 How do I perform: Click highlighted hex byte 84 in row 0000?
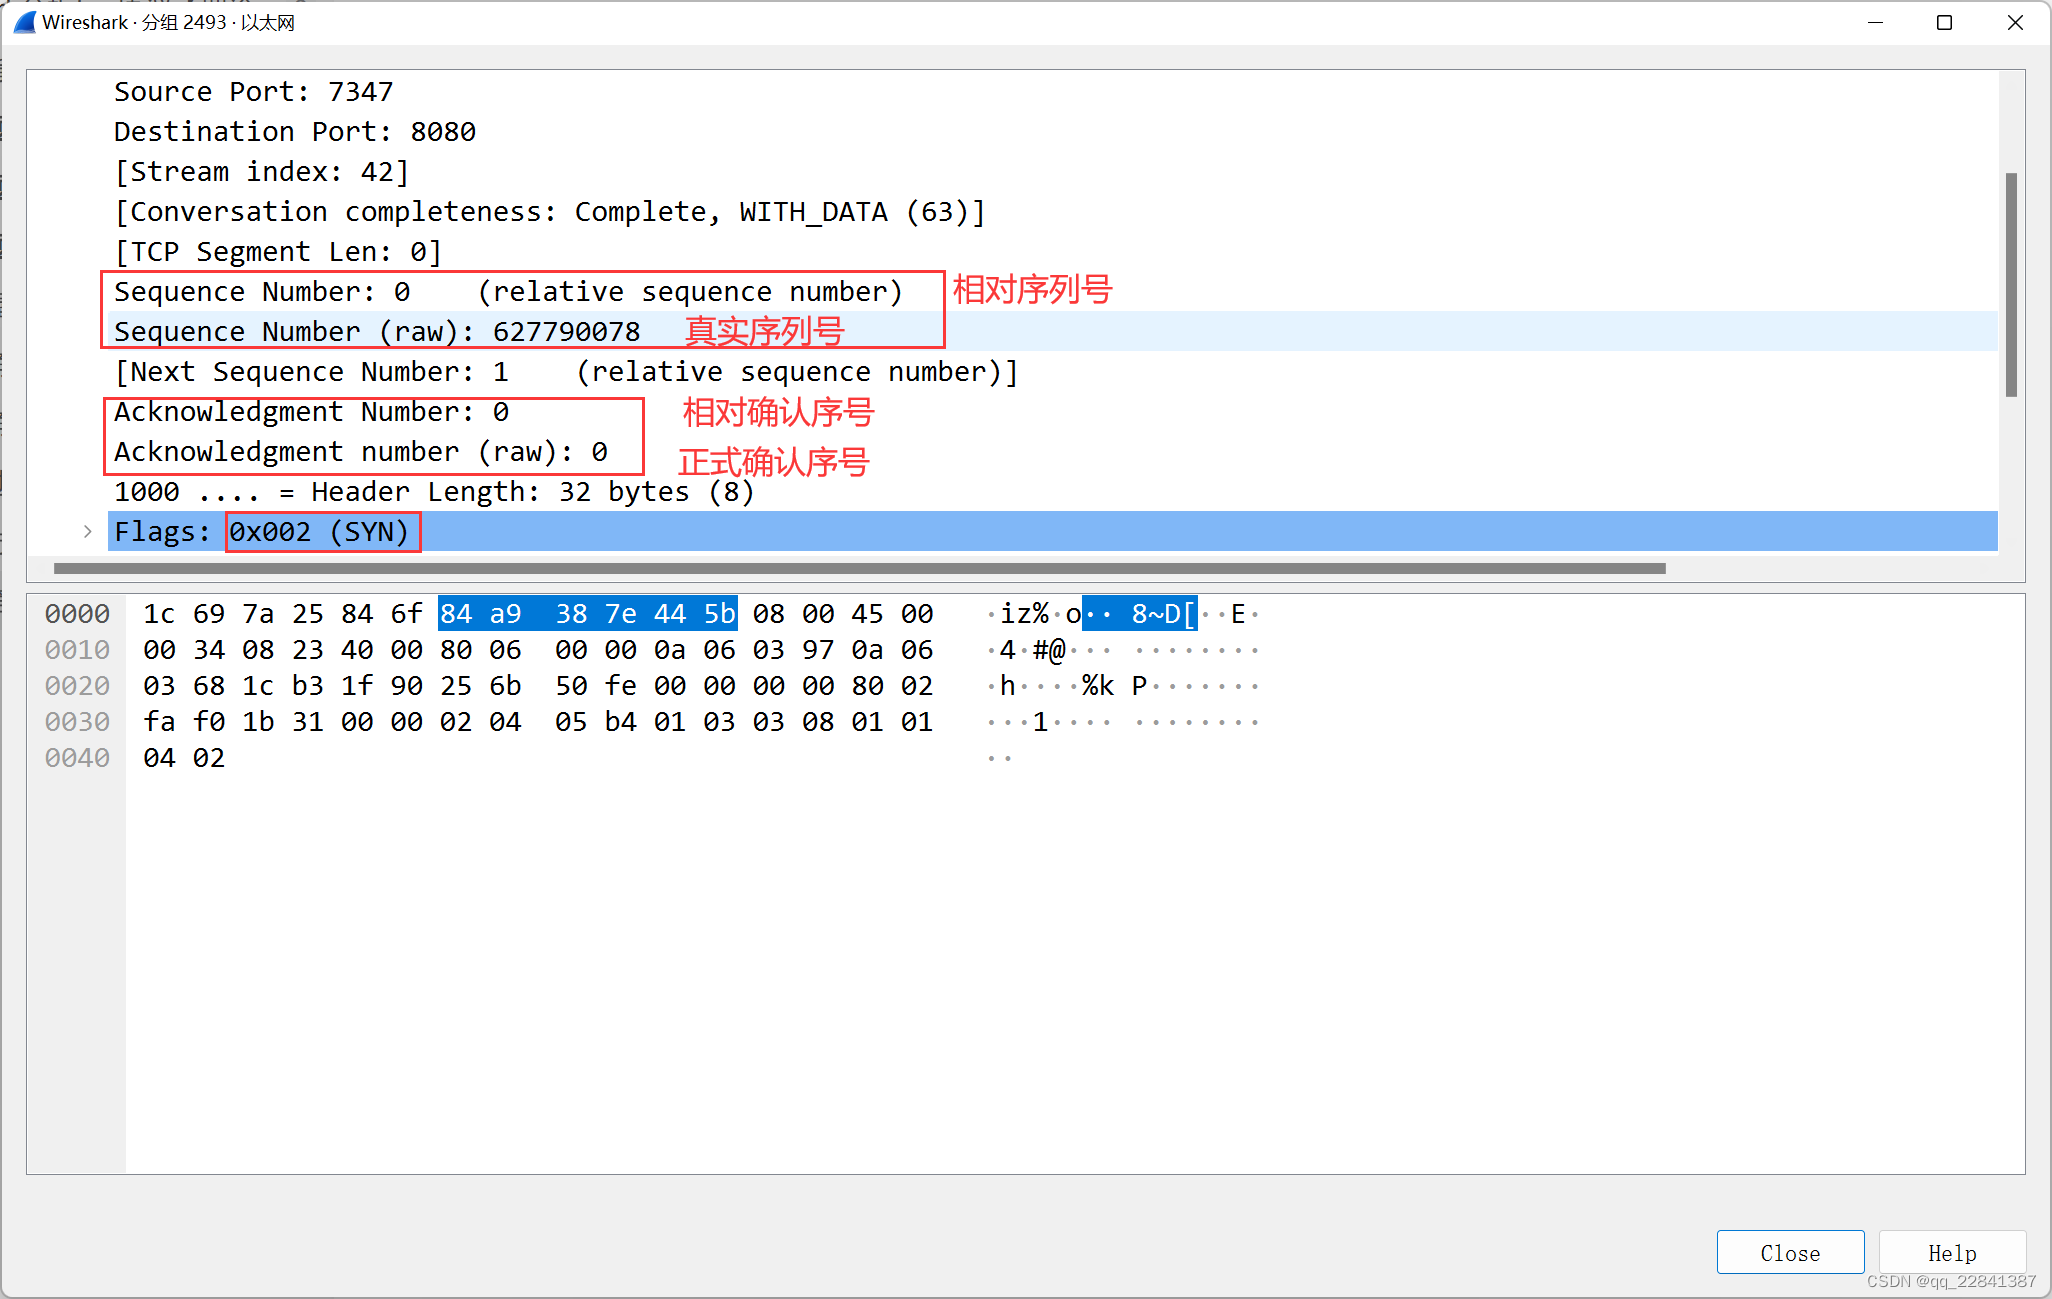pyautogui.click(x=456, y=614)
